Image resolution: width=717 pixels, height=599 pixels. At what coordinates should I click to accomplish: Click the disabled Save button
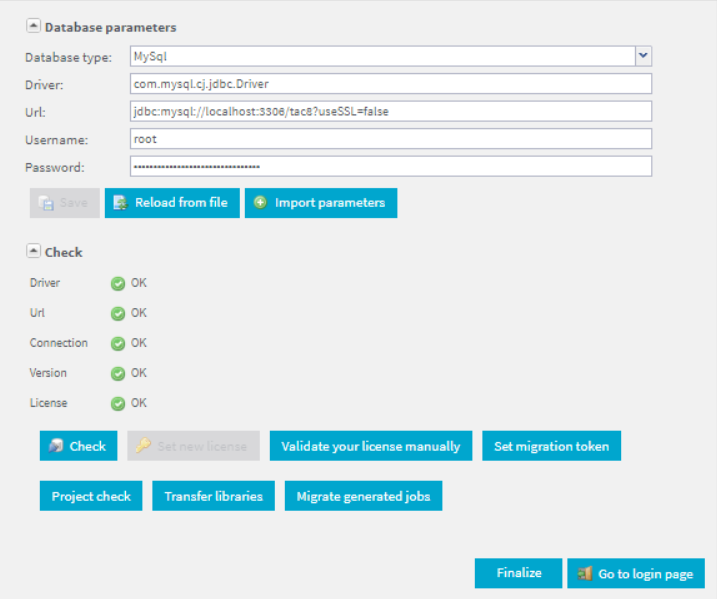(x=65, y=203)
